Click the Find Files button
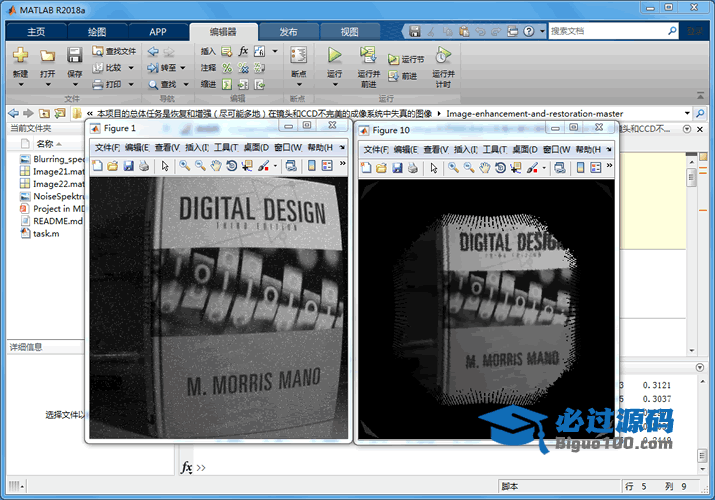 (x=114, y=51)
